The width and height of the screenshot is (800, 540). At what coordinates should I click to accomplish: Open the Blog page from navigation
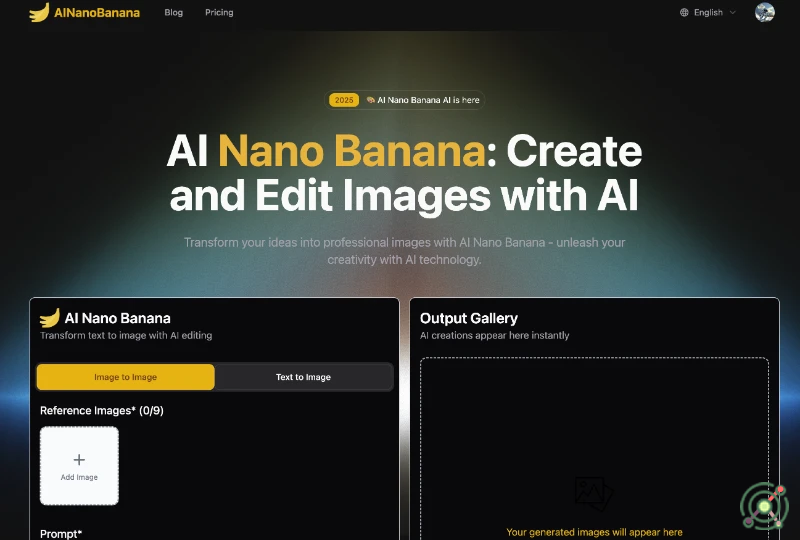(174, 13)
